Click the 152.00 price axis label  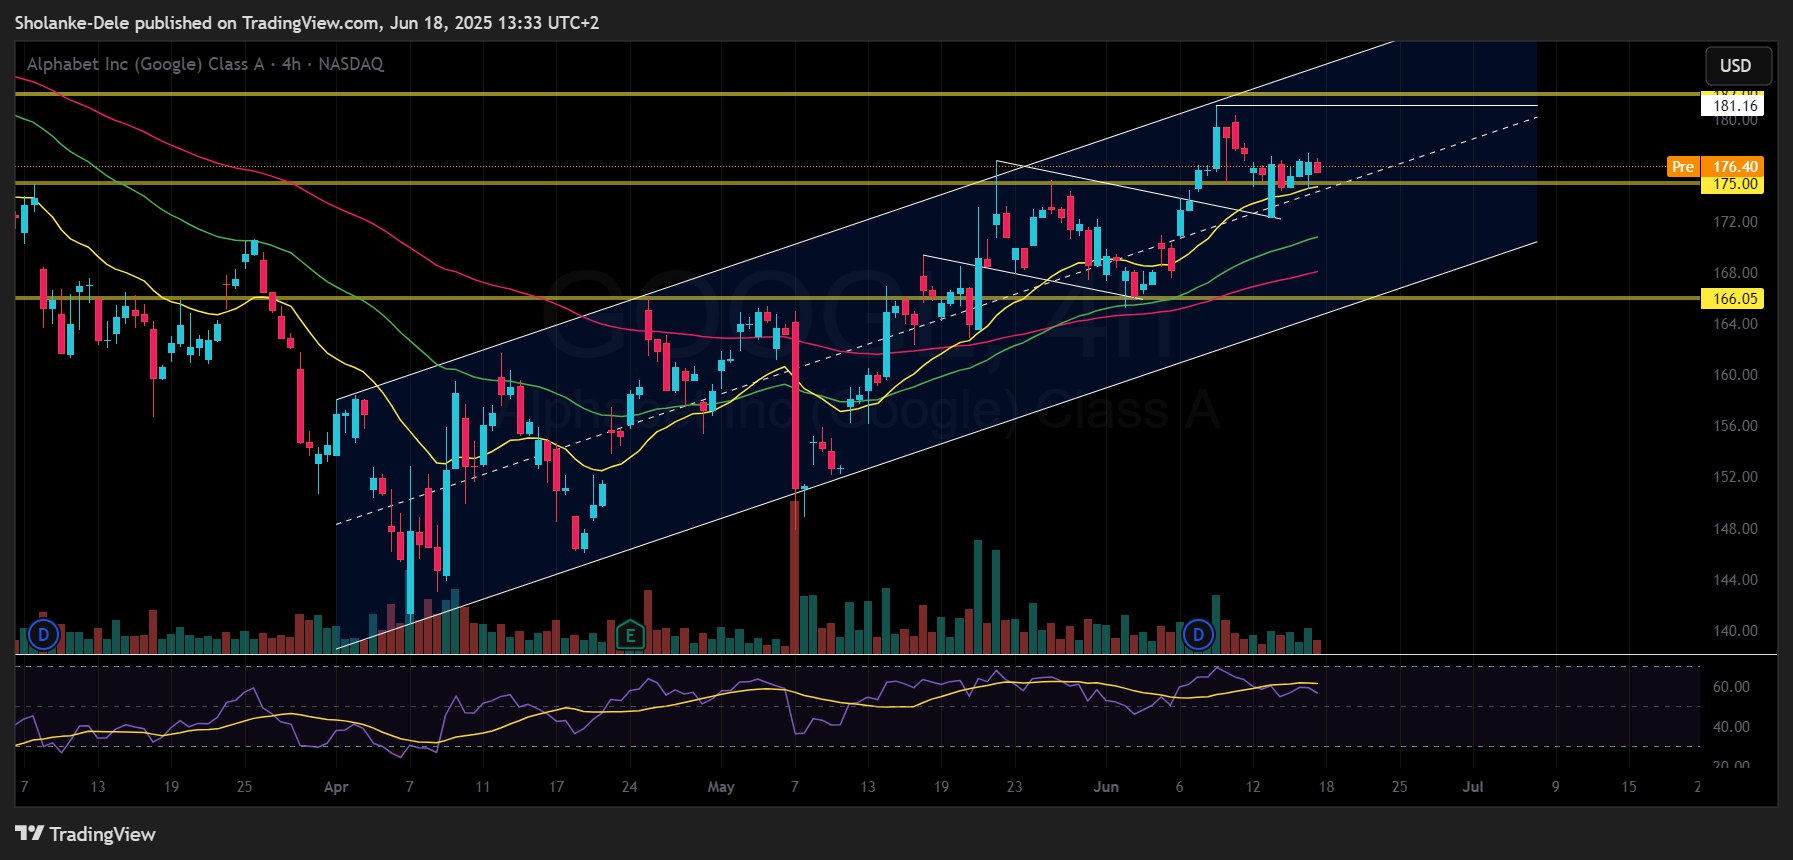1735,477
